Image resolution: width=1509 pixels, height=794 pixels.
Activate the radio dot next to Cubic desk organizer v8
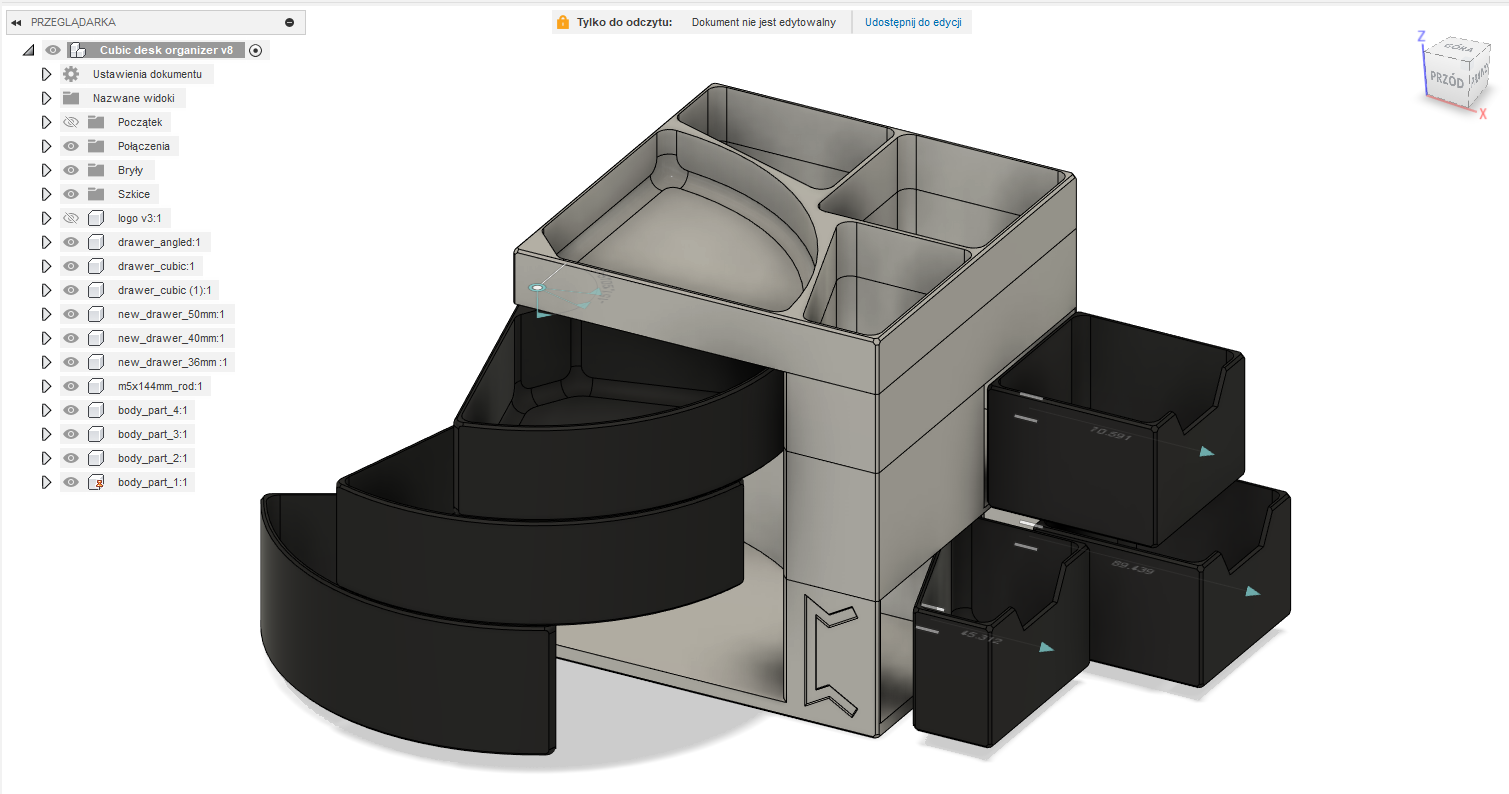click(255, 50)
